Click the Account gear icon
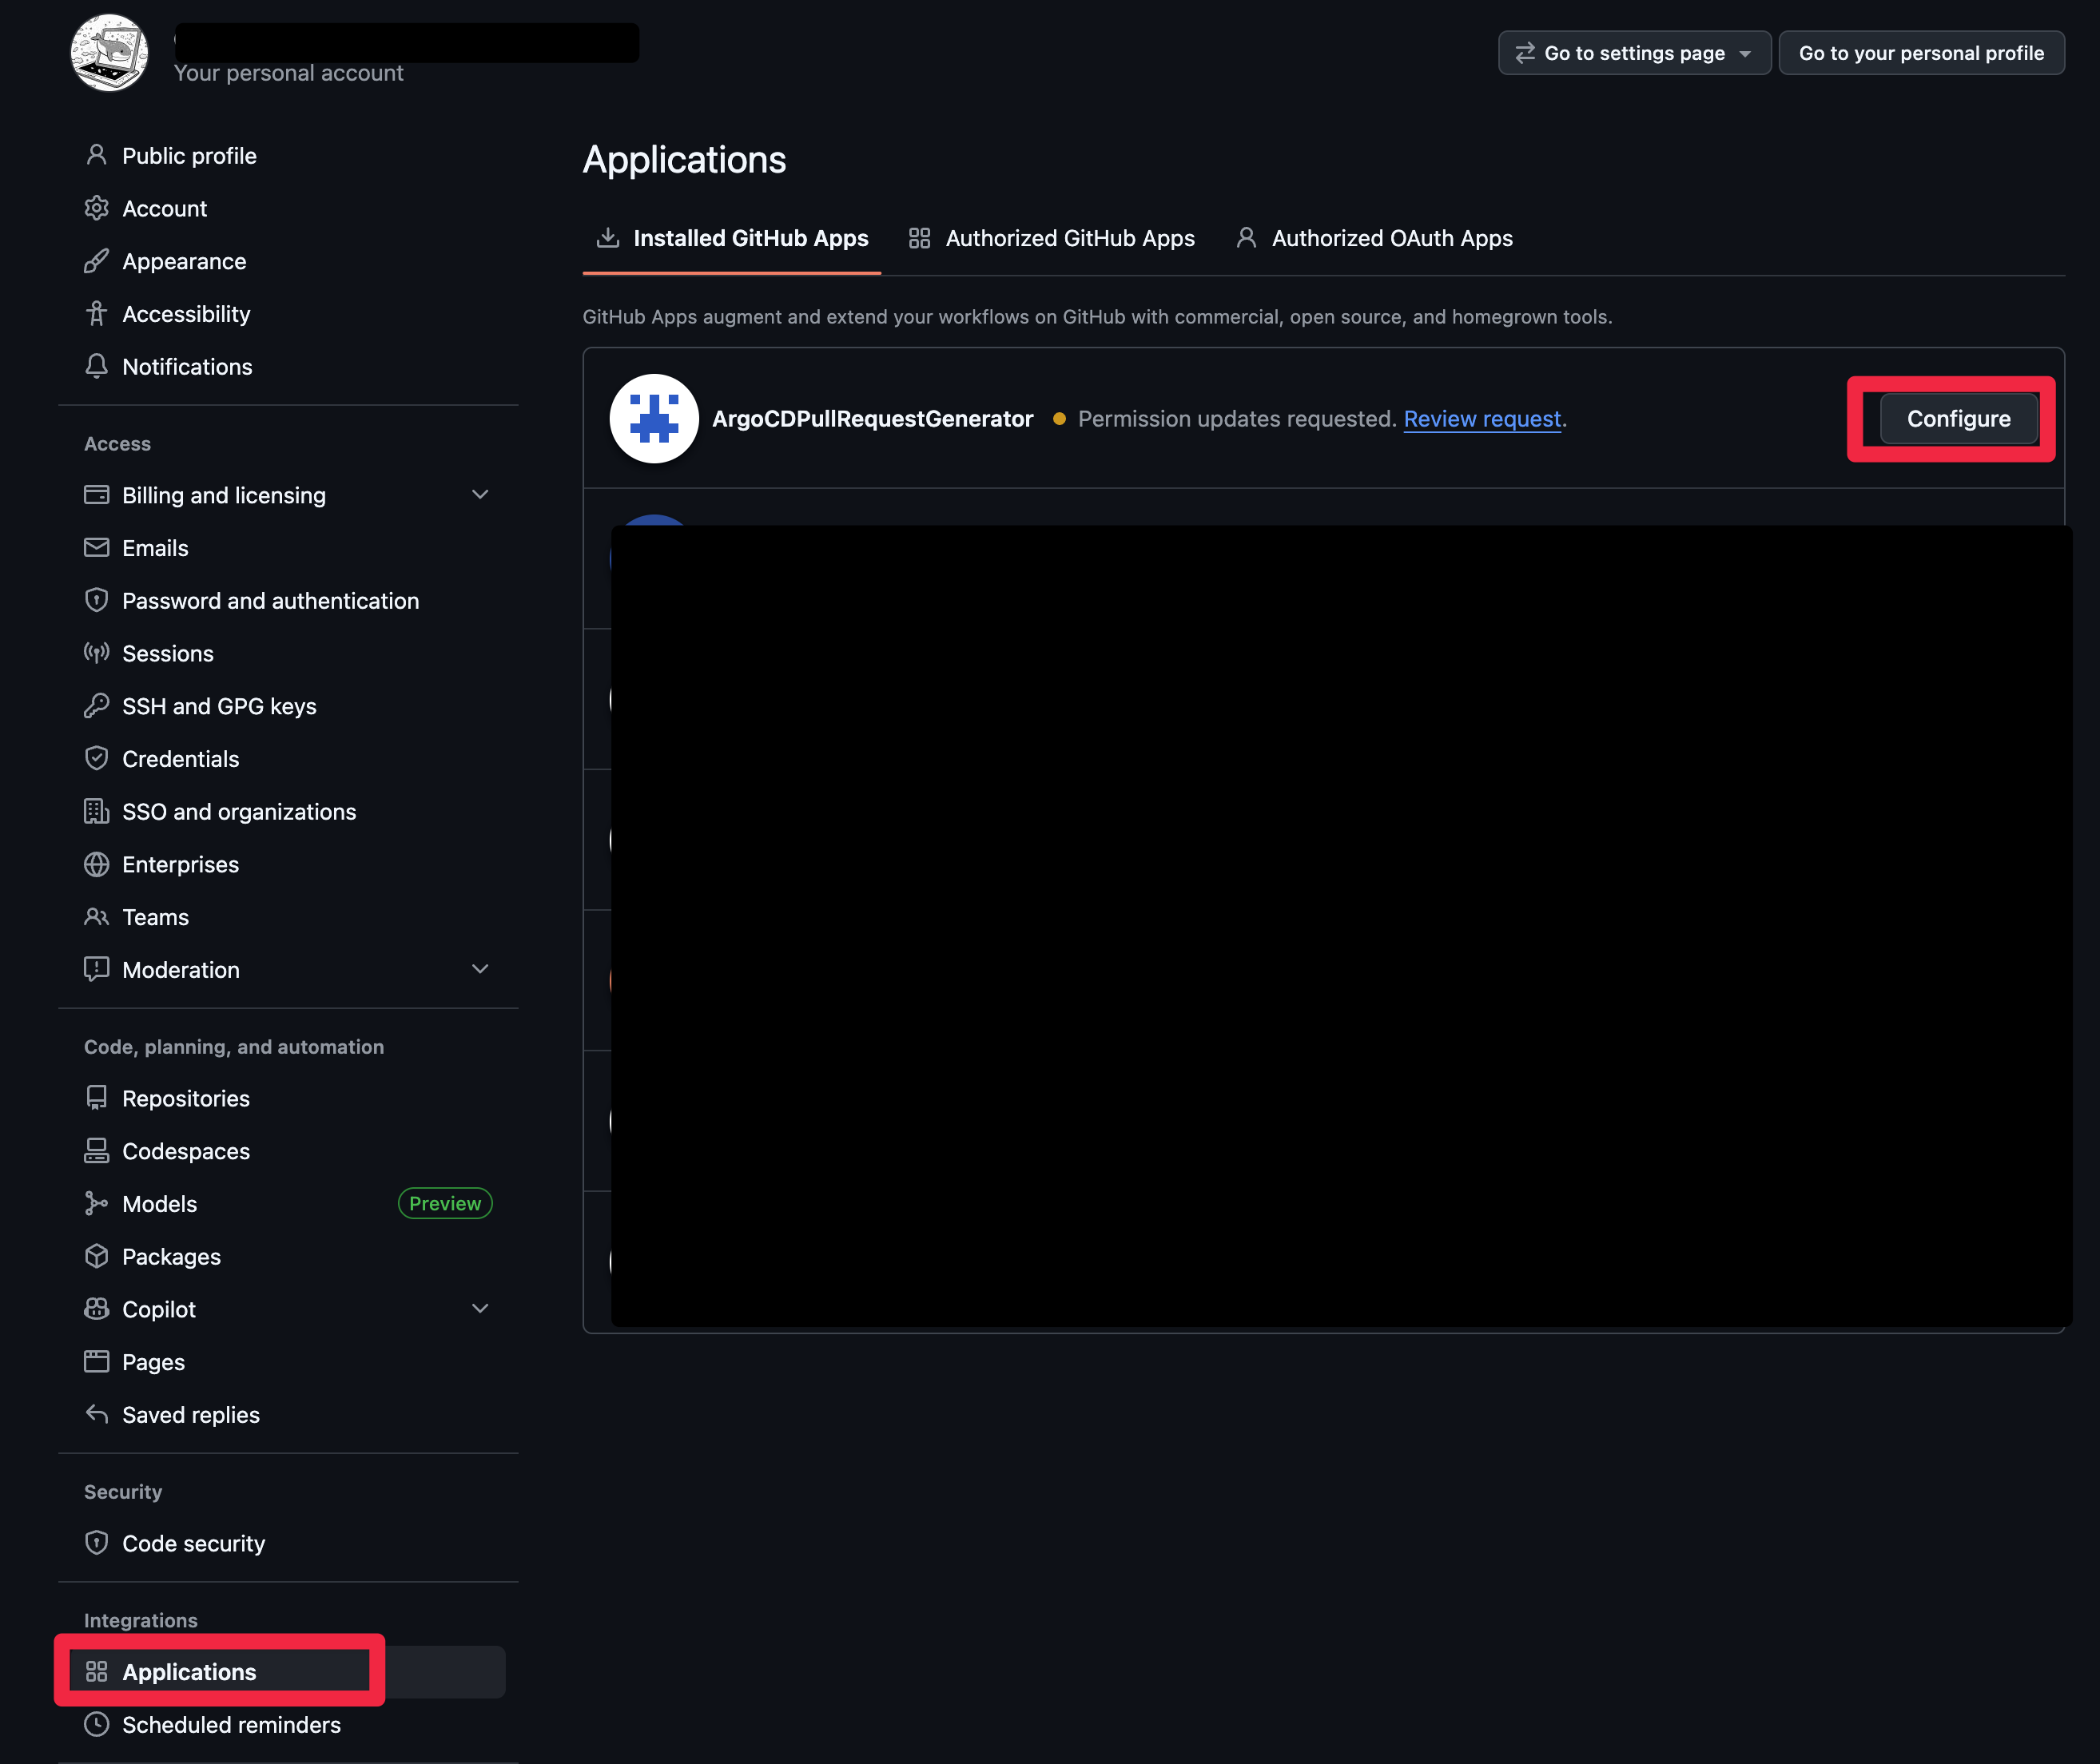The height and width of the screenshot is (1764, 2100). coord(96,208)
